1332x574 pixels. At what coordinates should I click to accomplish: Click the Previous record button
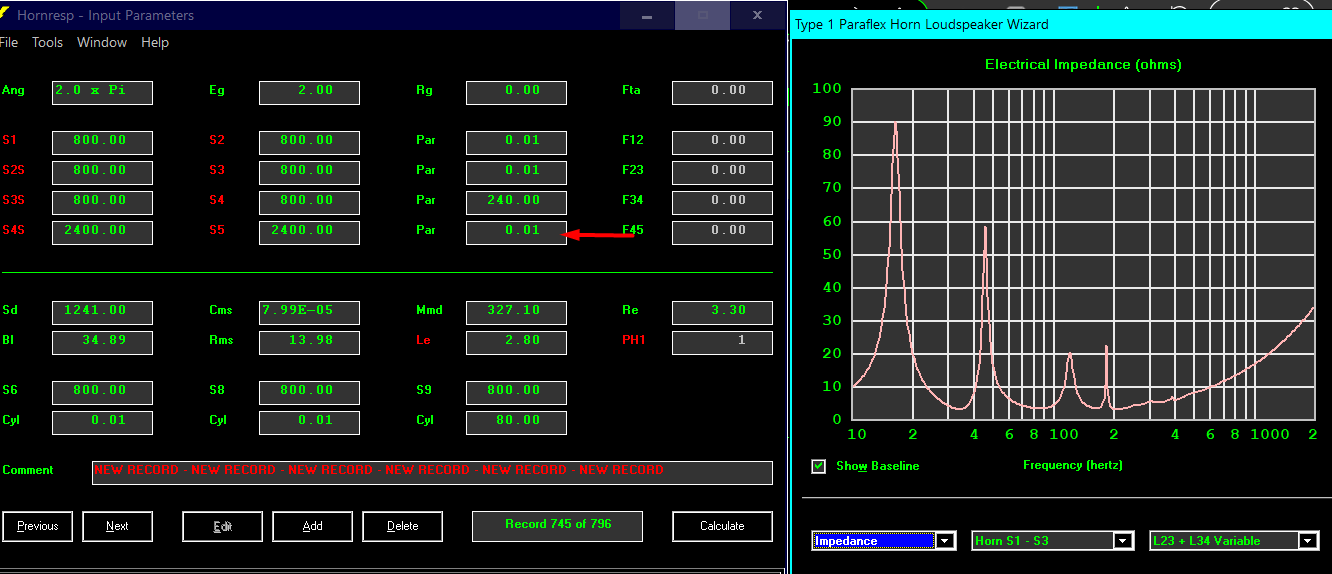(x=38, y=526)
